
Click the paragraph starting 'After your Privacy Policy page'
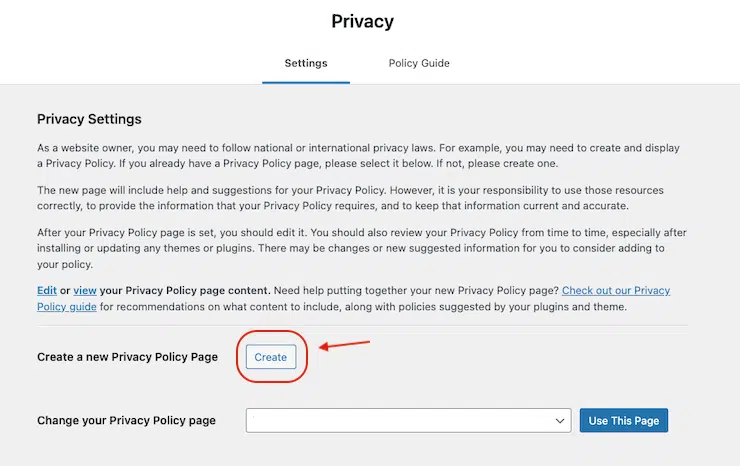tap(350, 247)
